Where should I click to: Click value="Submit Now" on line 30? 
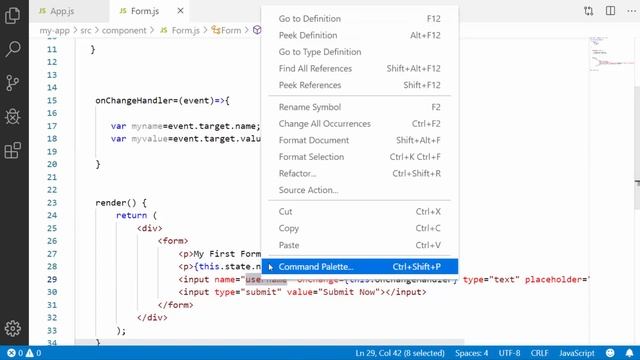click(x=333, y=292)
